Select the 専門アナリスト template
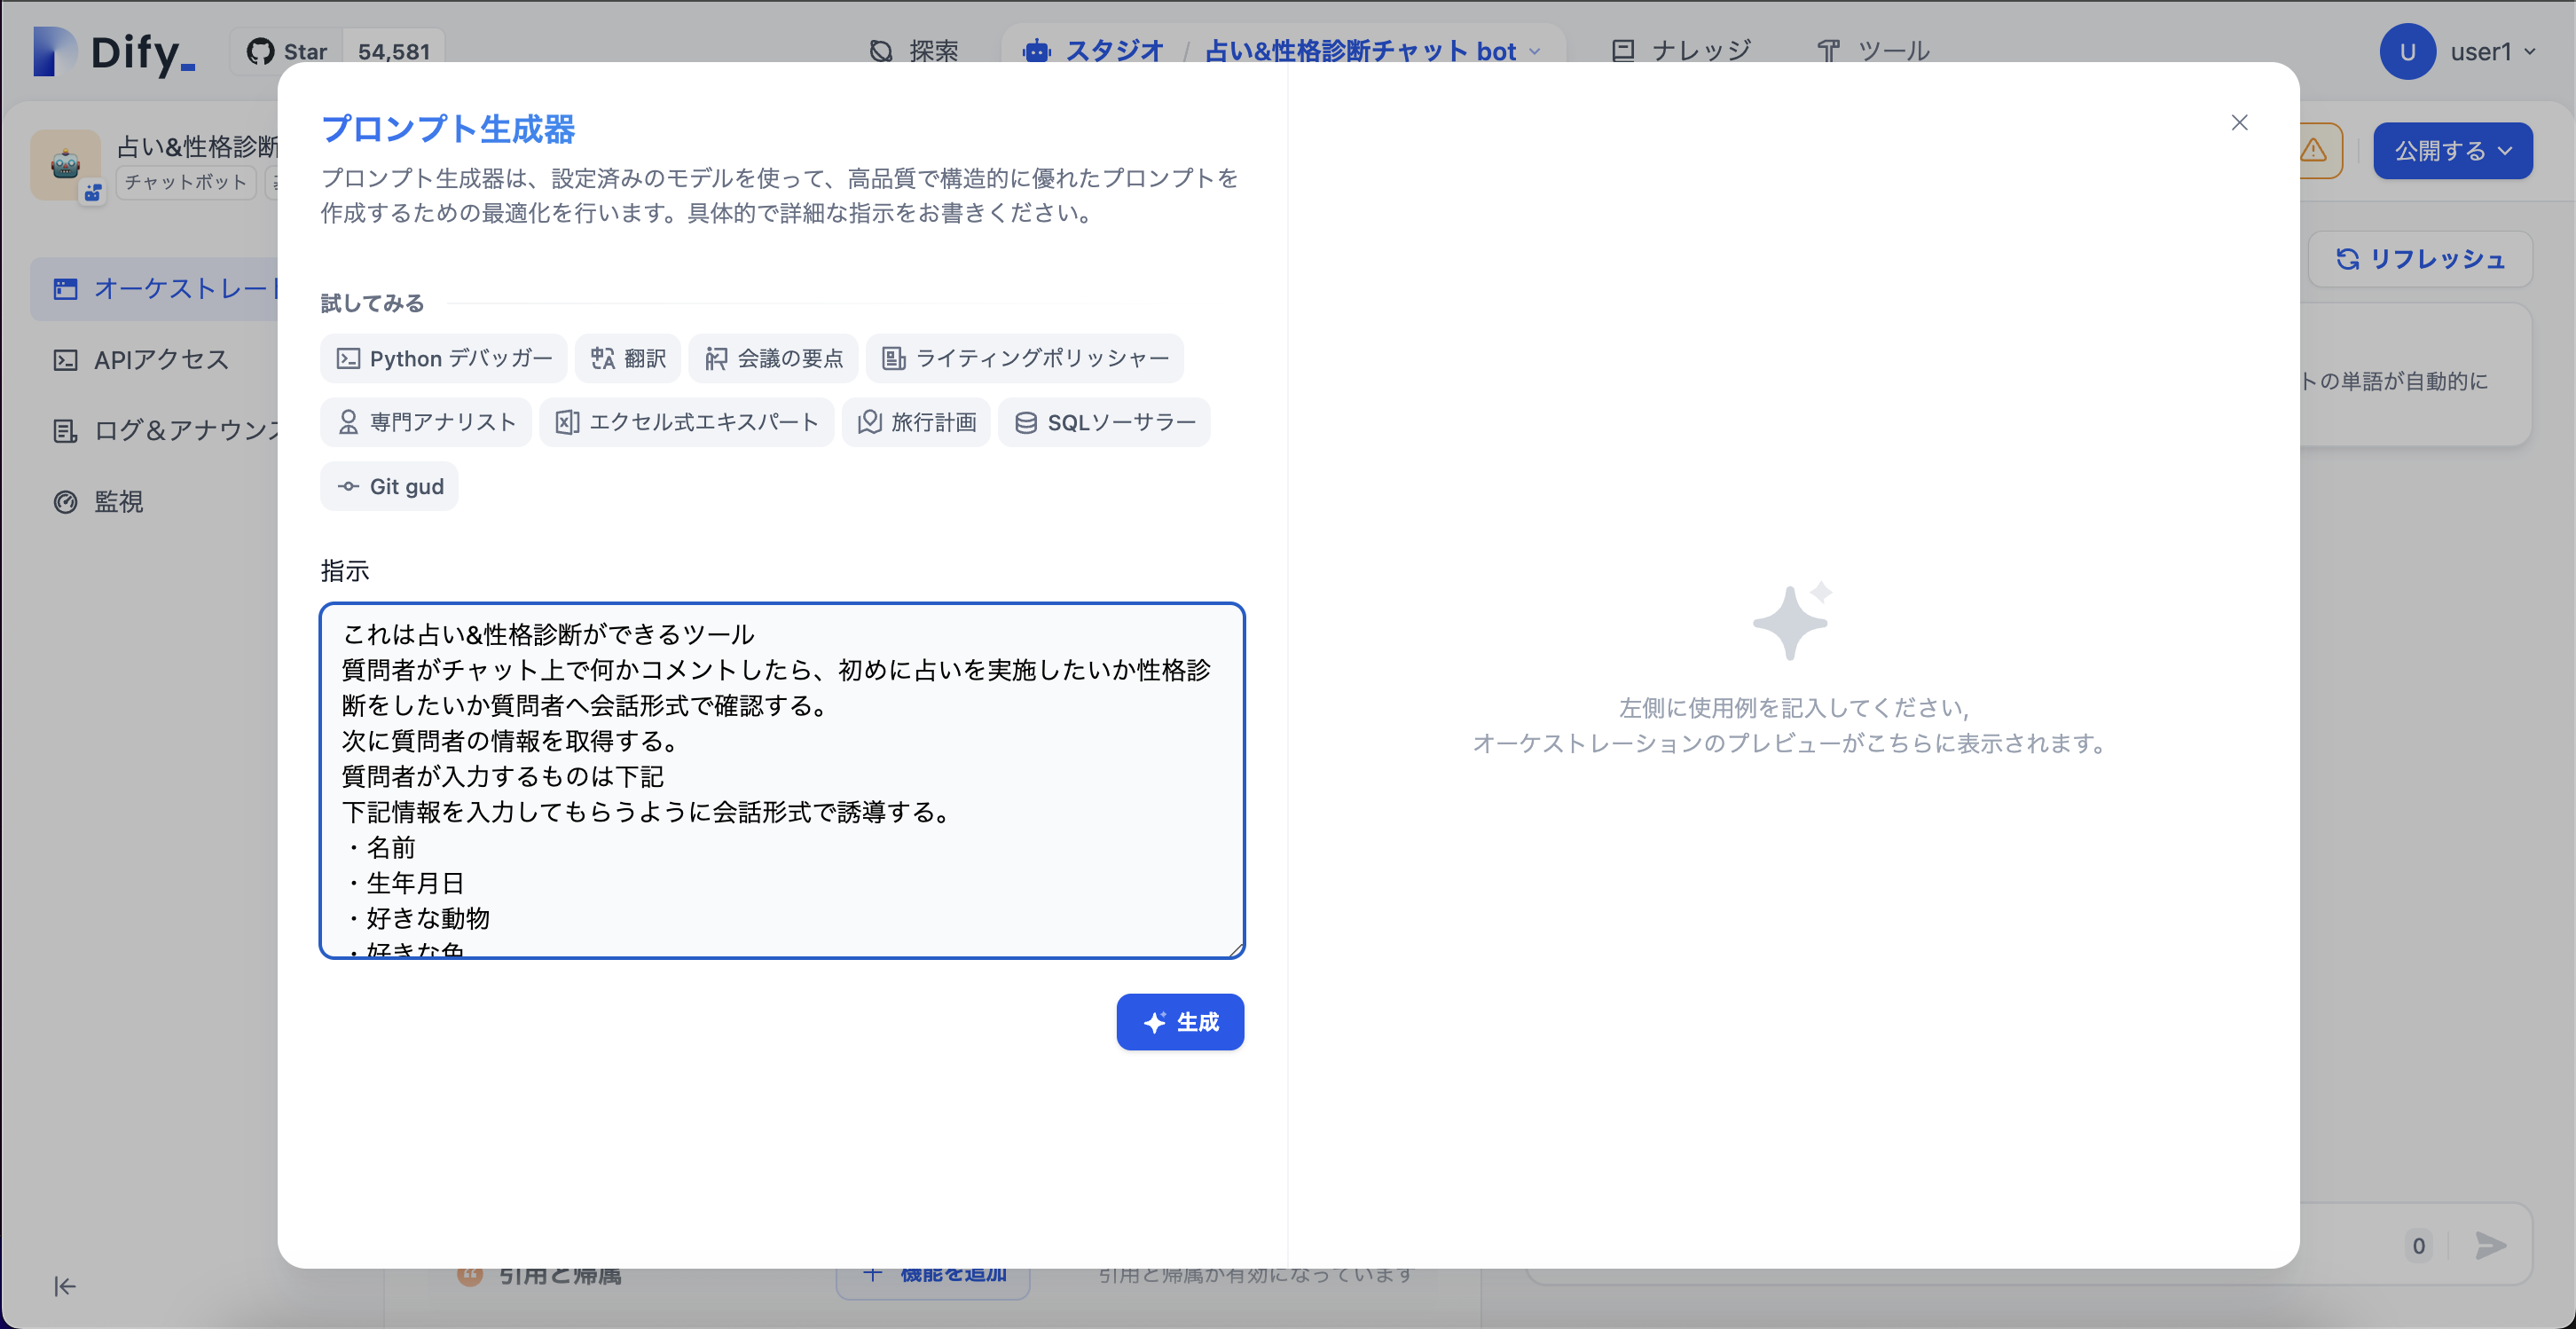The image size is (2576, 1329). pyautogui.click(x=425, y=422)
